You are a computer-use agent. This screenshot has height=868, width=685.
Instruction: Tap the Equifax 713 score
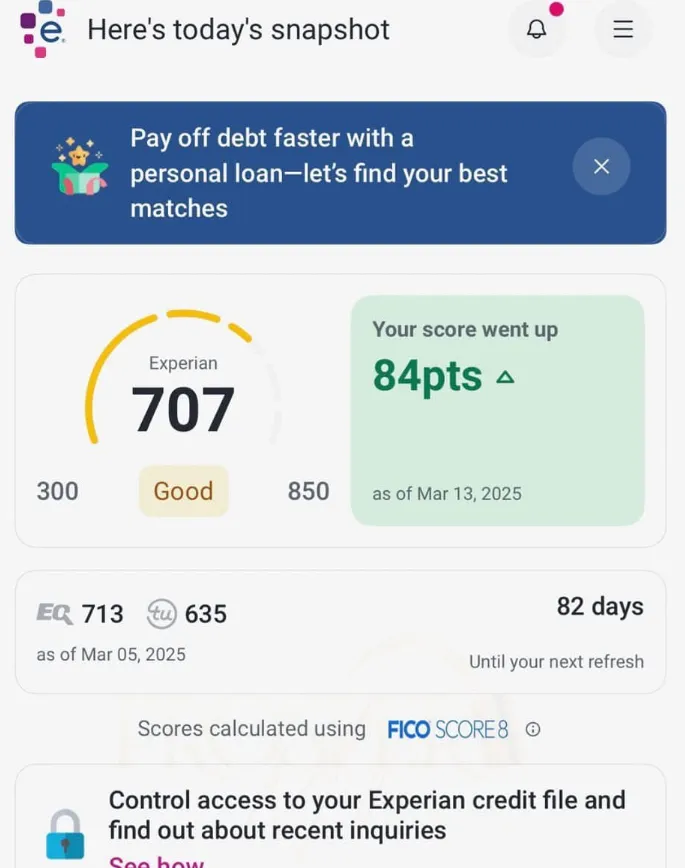(102, 614)
